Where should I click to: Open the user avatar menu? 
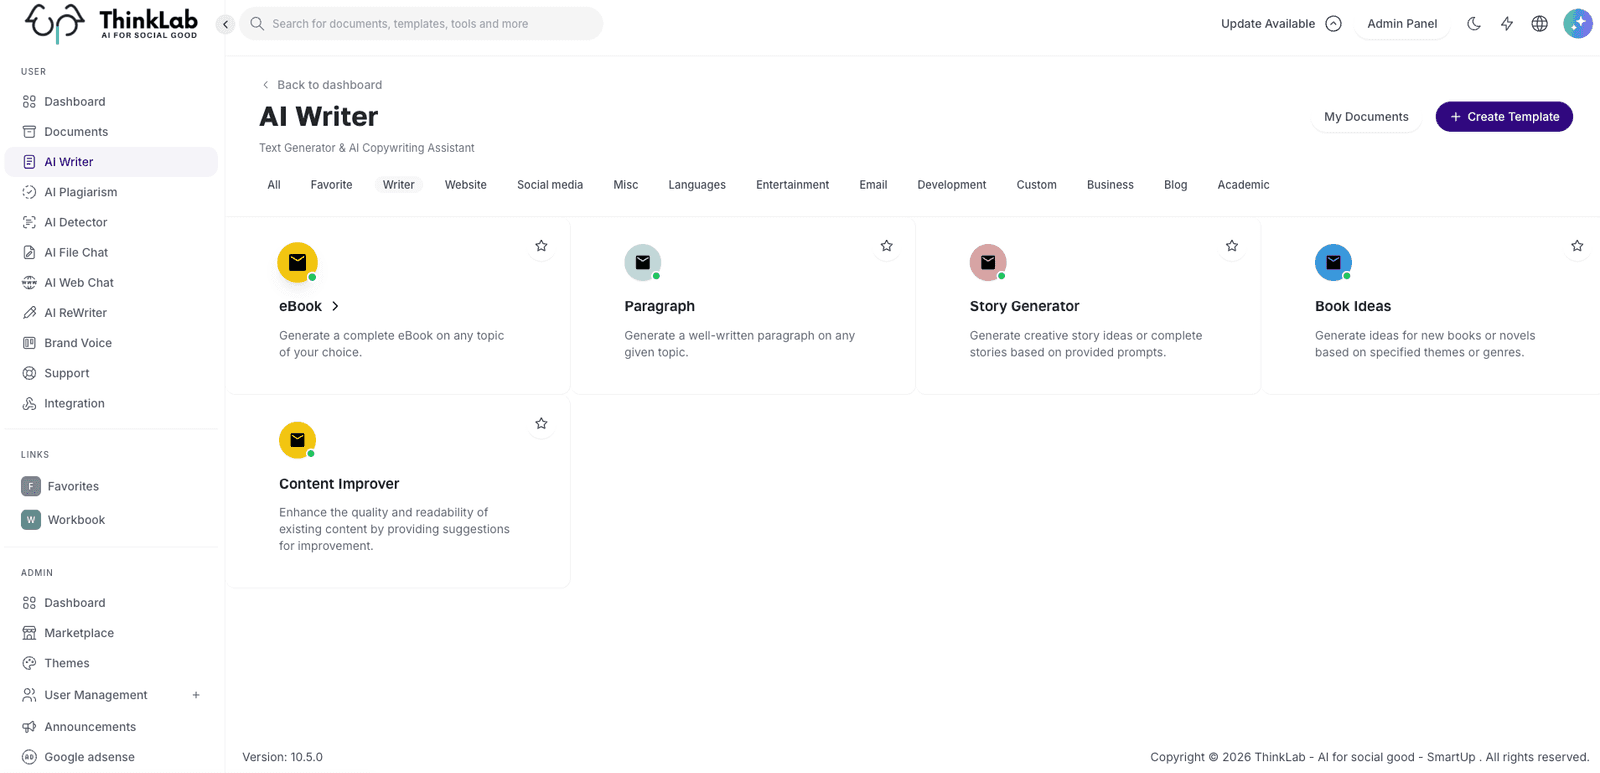coord(1578,23)
